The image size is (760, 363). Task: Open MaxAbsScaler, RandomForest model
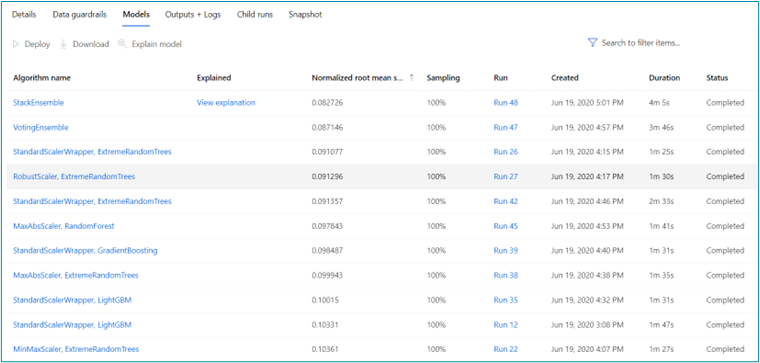click(64, 226)
